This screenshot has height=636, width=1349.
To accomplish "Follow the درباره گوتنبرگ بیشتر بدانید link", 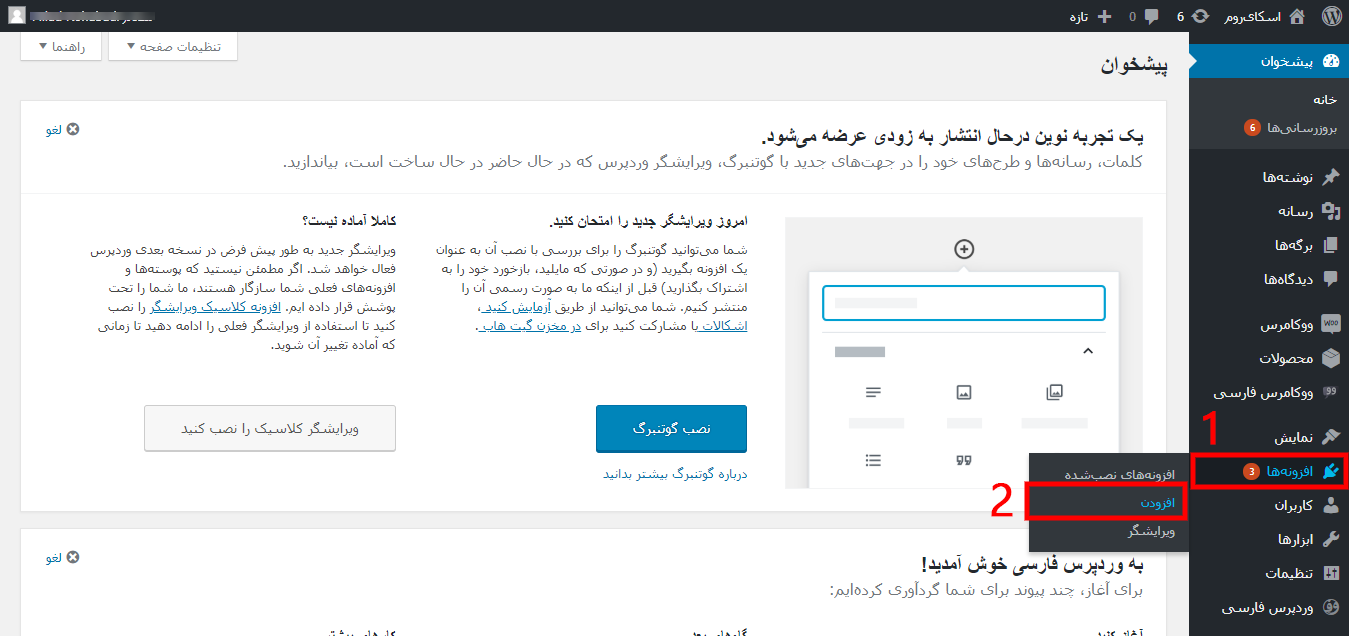I will [675, 474].
